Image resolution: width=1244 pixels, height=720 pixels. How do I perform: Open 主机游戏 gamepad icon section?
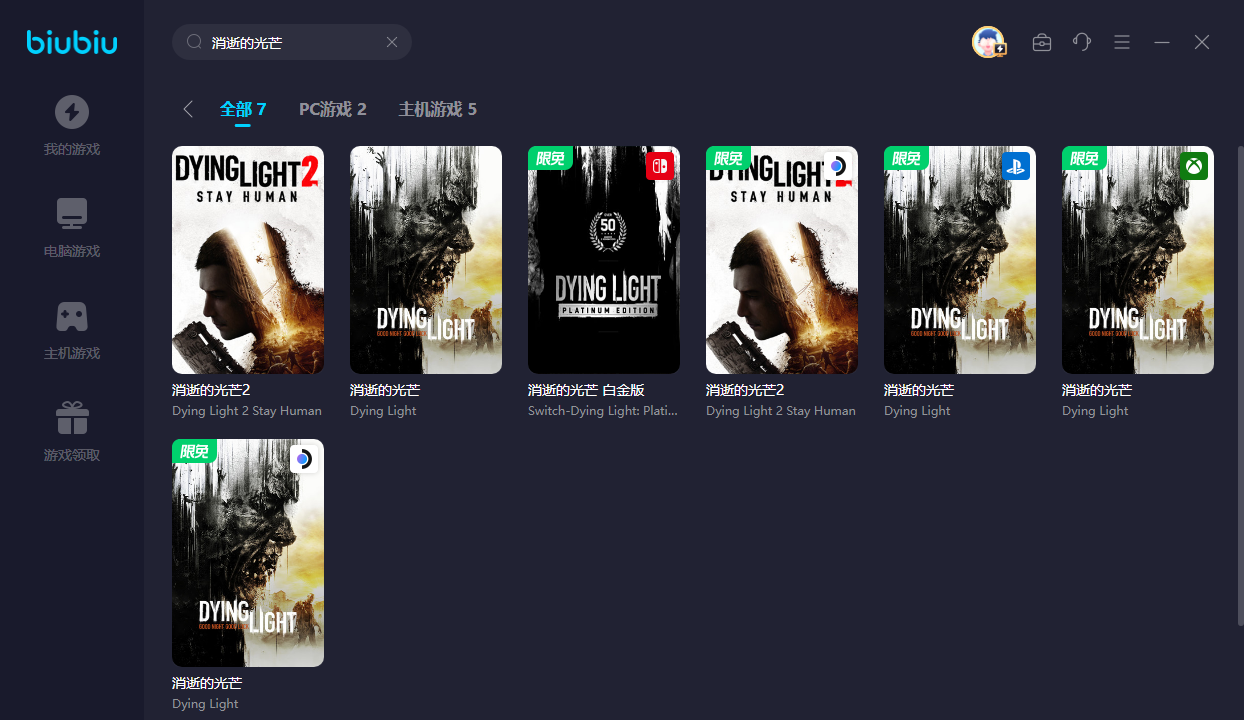(72, 316)
